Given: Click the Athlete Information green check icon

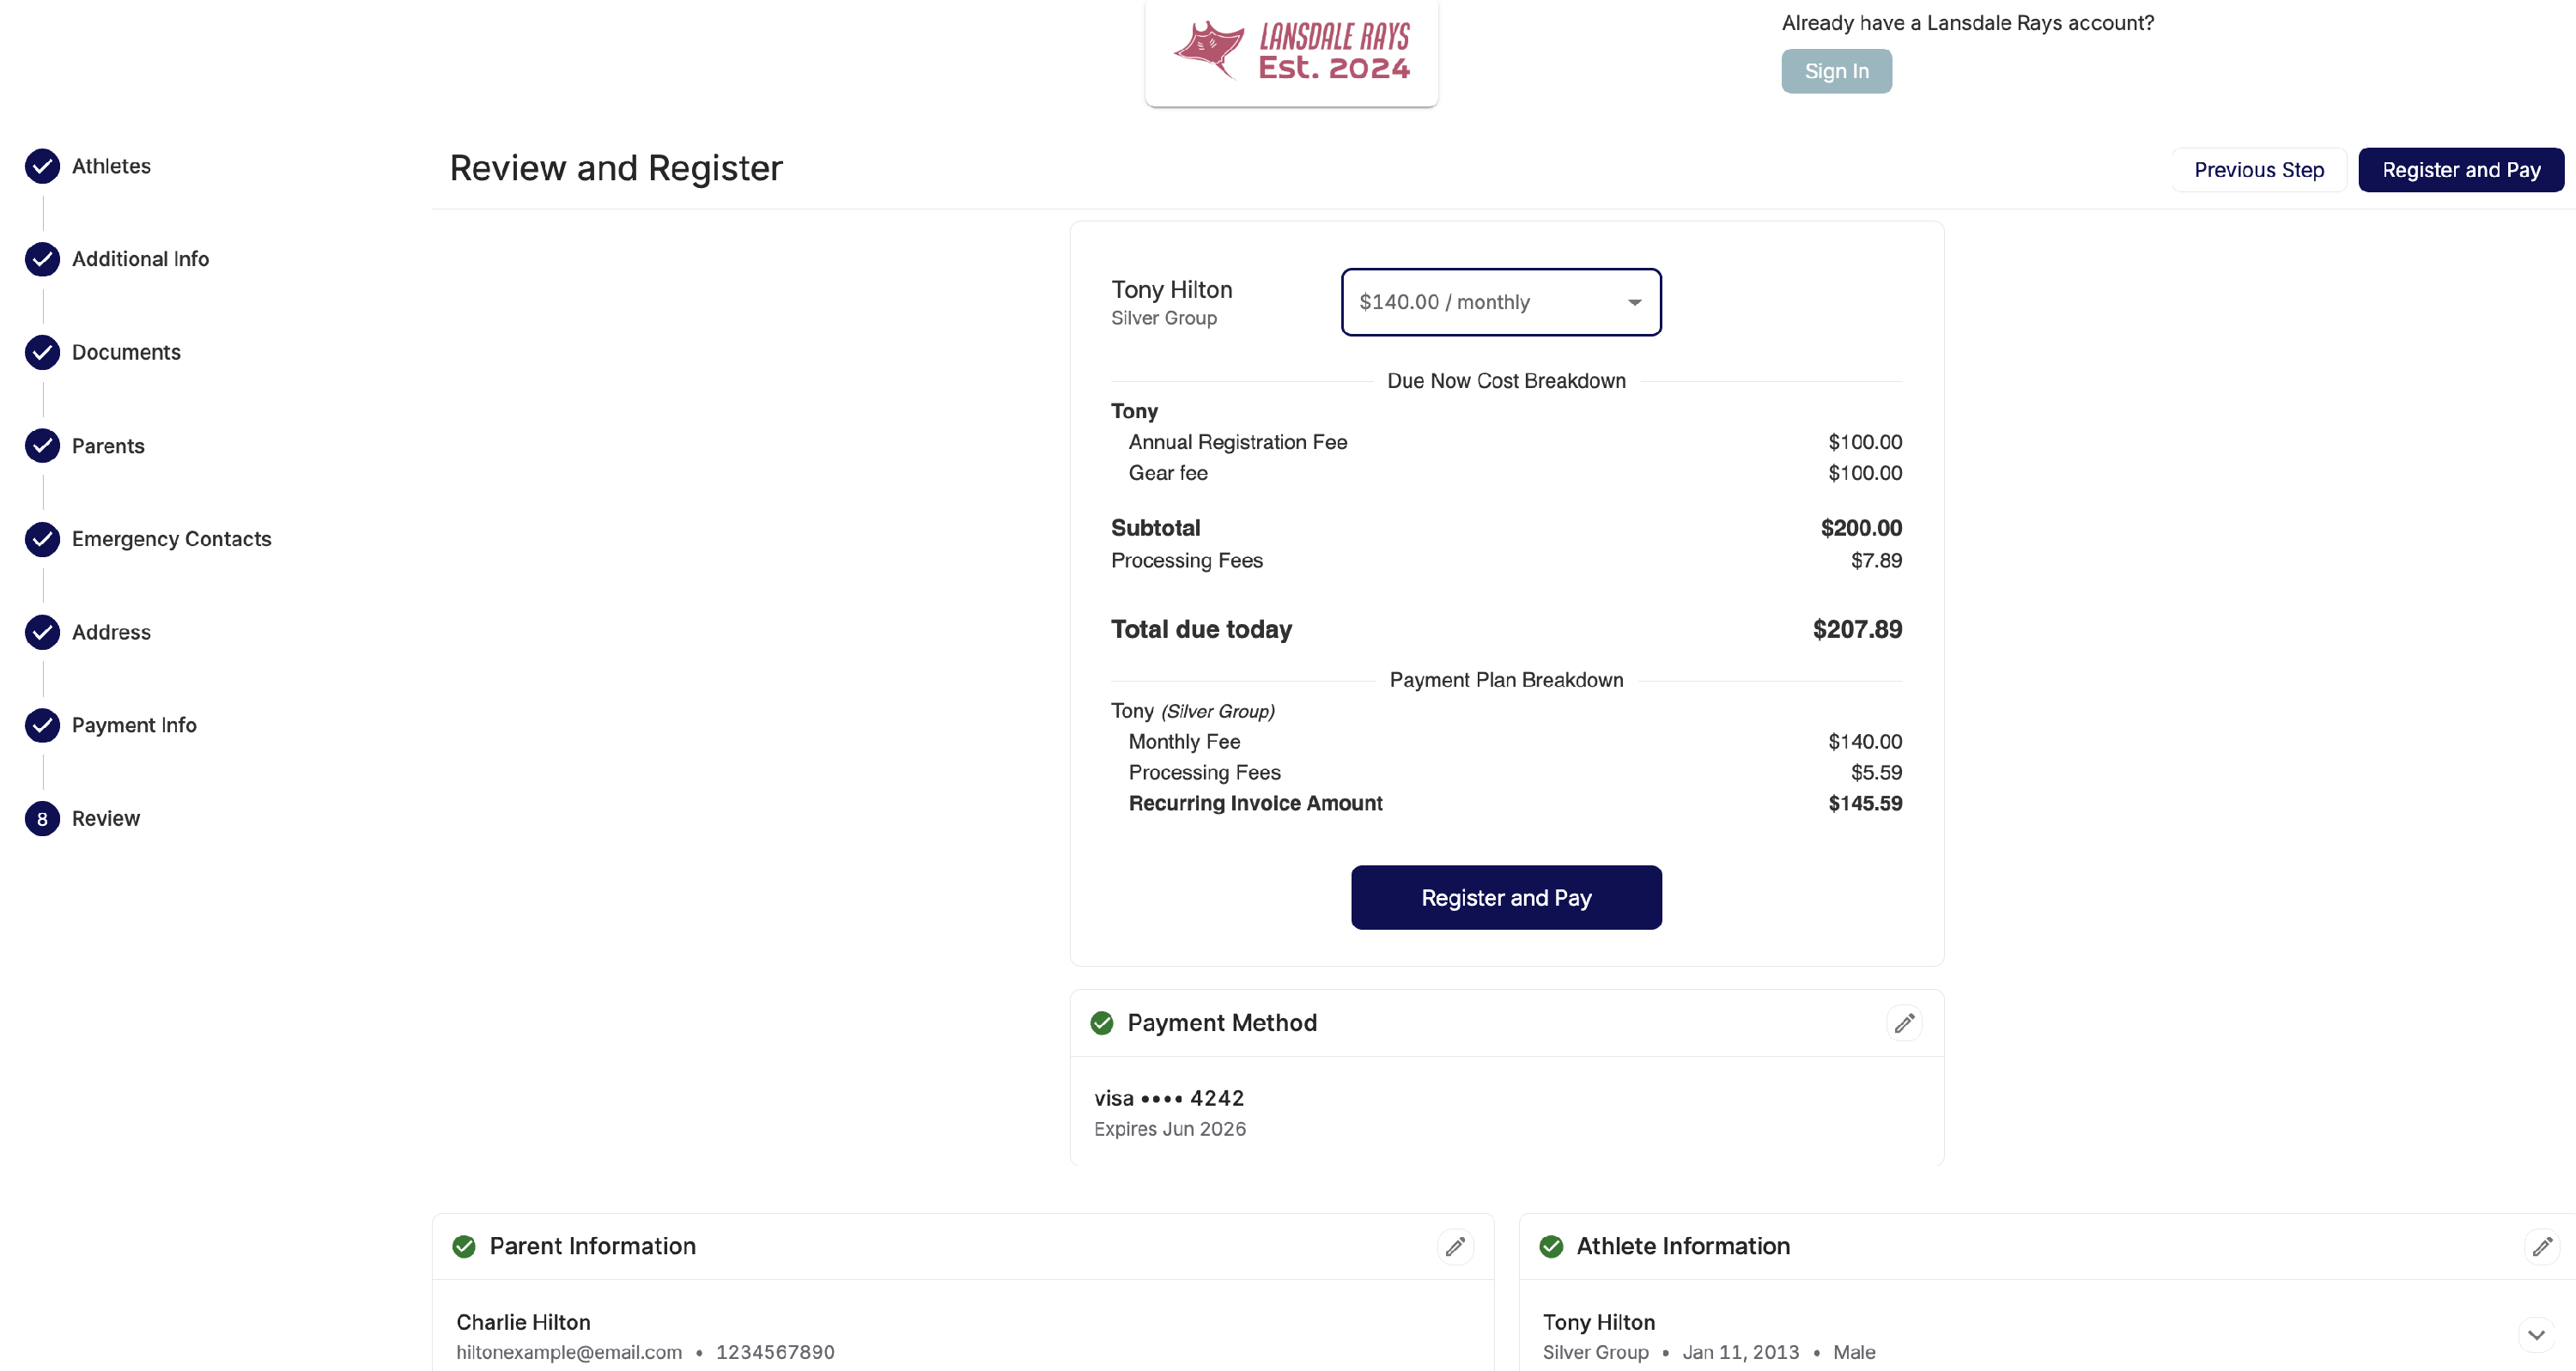Looking at the screenshot, I should (1551, 1246).
